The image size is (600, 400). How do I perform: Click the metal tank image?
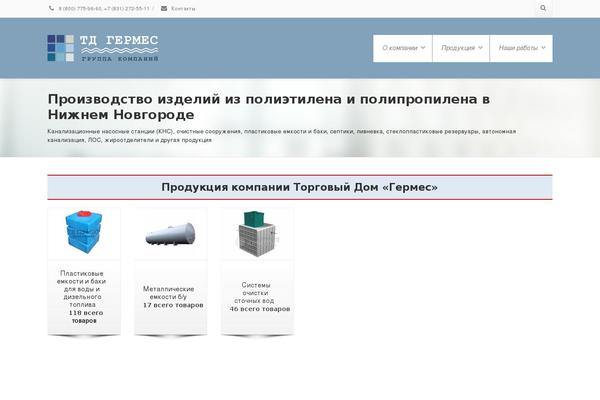170,234
